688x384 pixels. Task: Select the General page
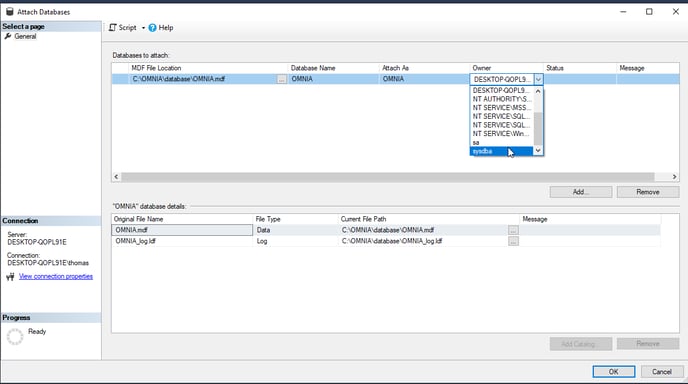coord(25,36)
